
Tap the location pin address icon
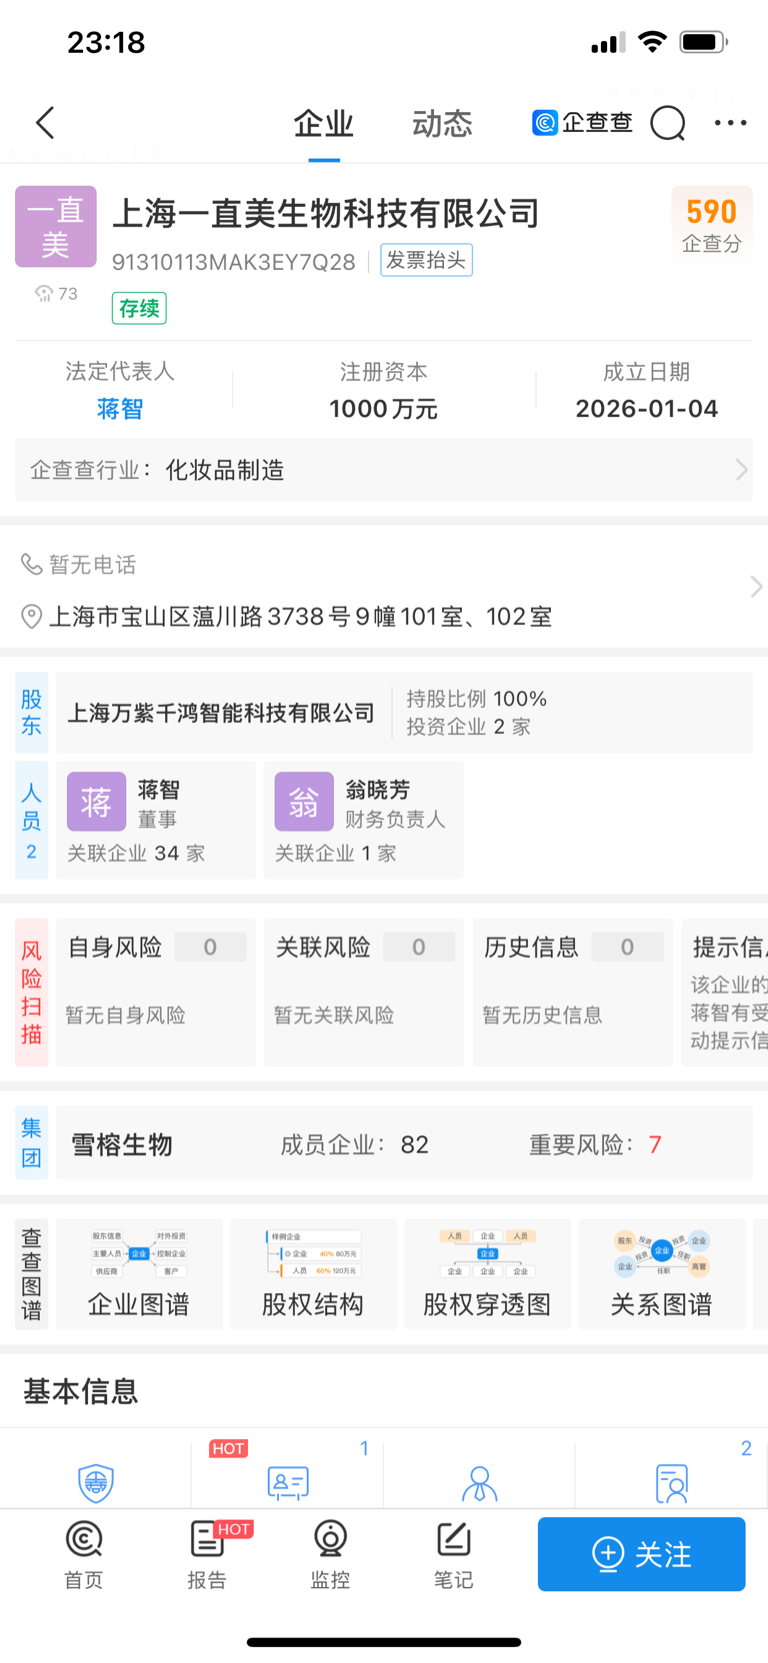click(32, 616)
